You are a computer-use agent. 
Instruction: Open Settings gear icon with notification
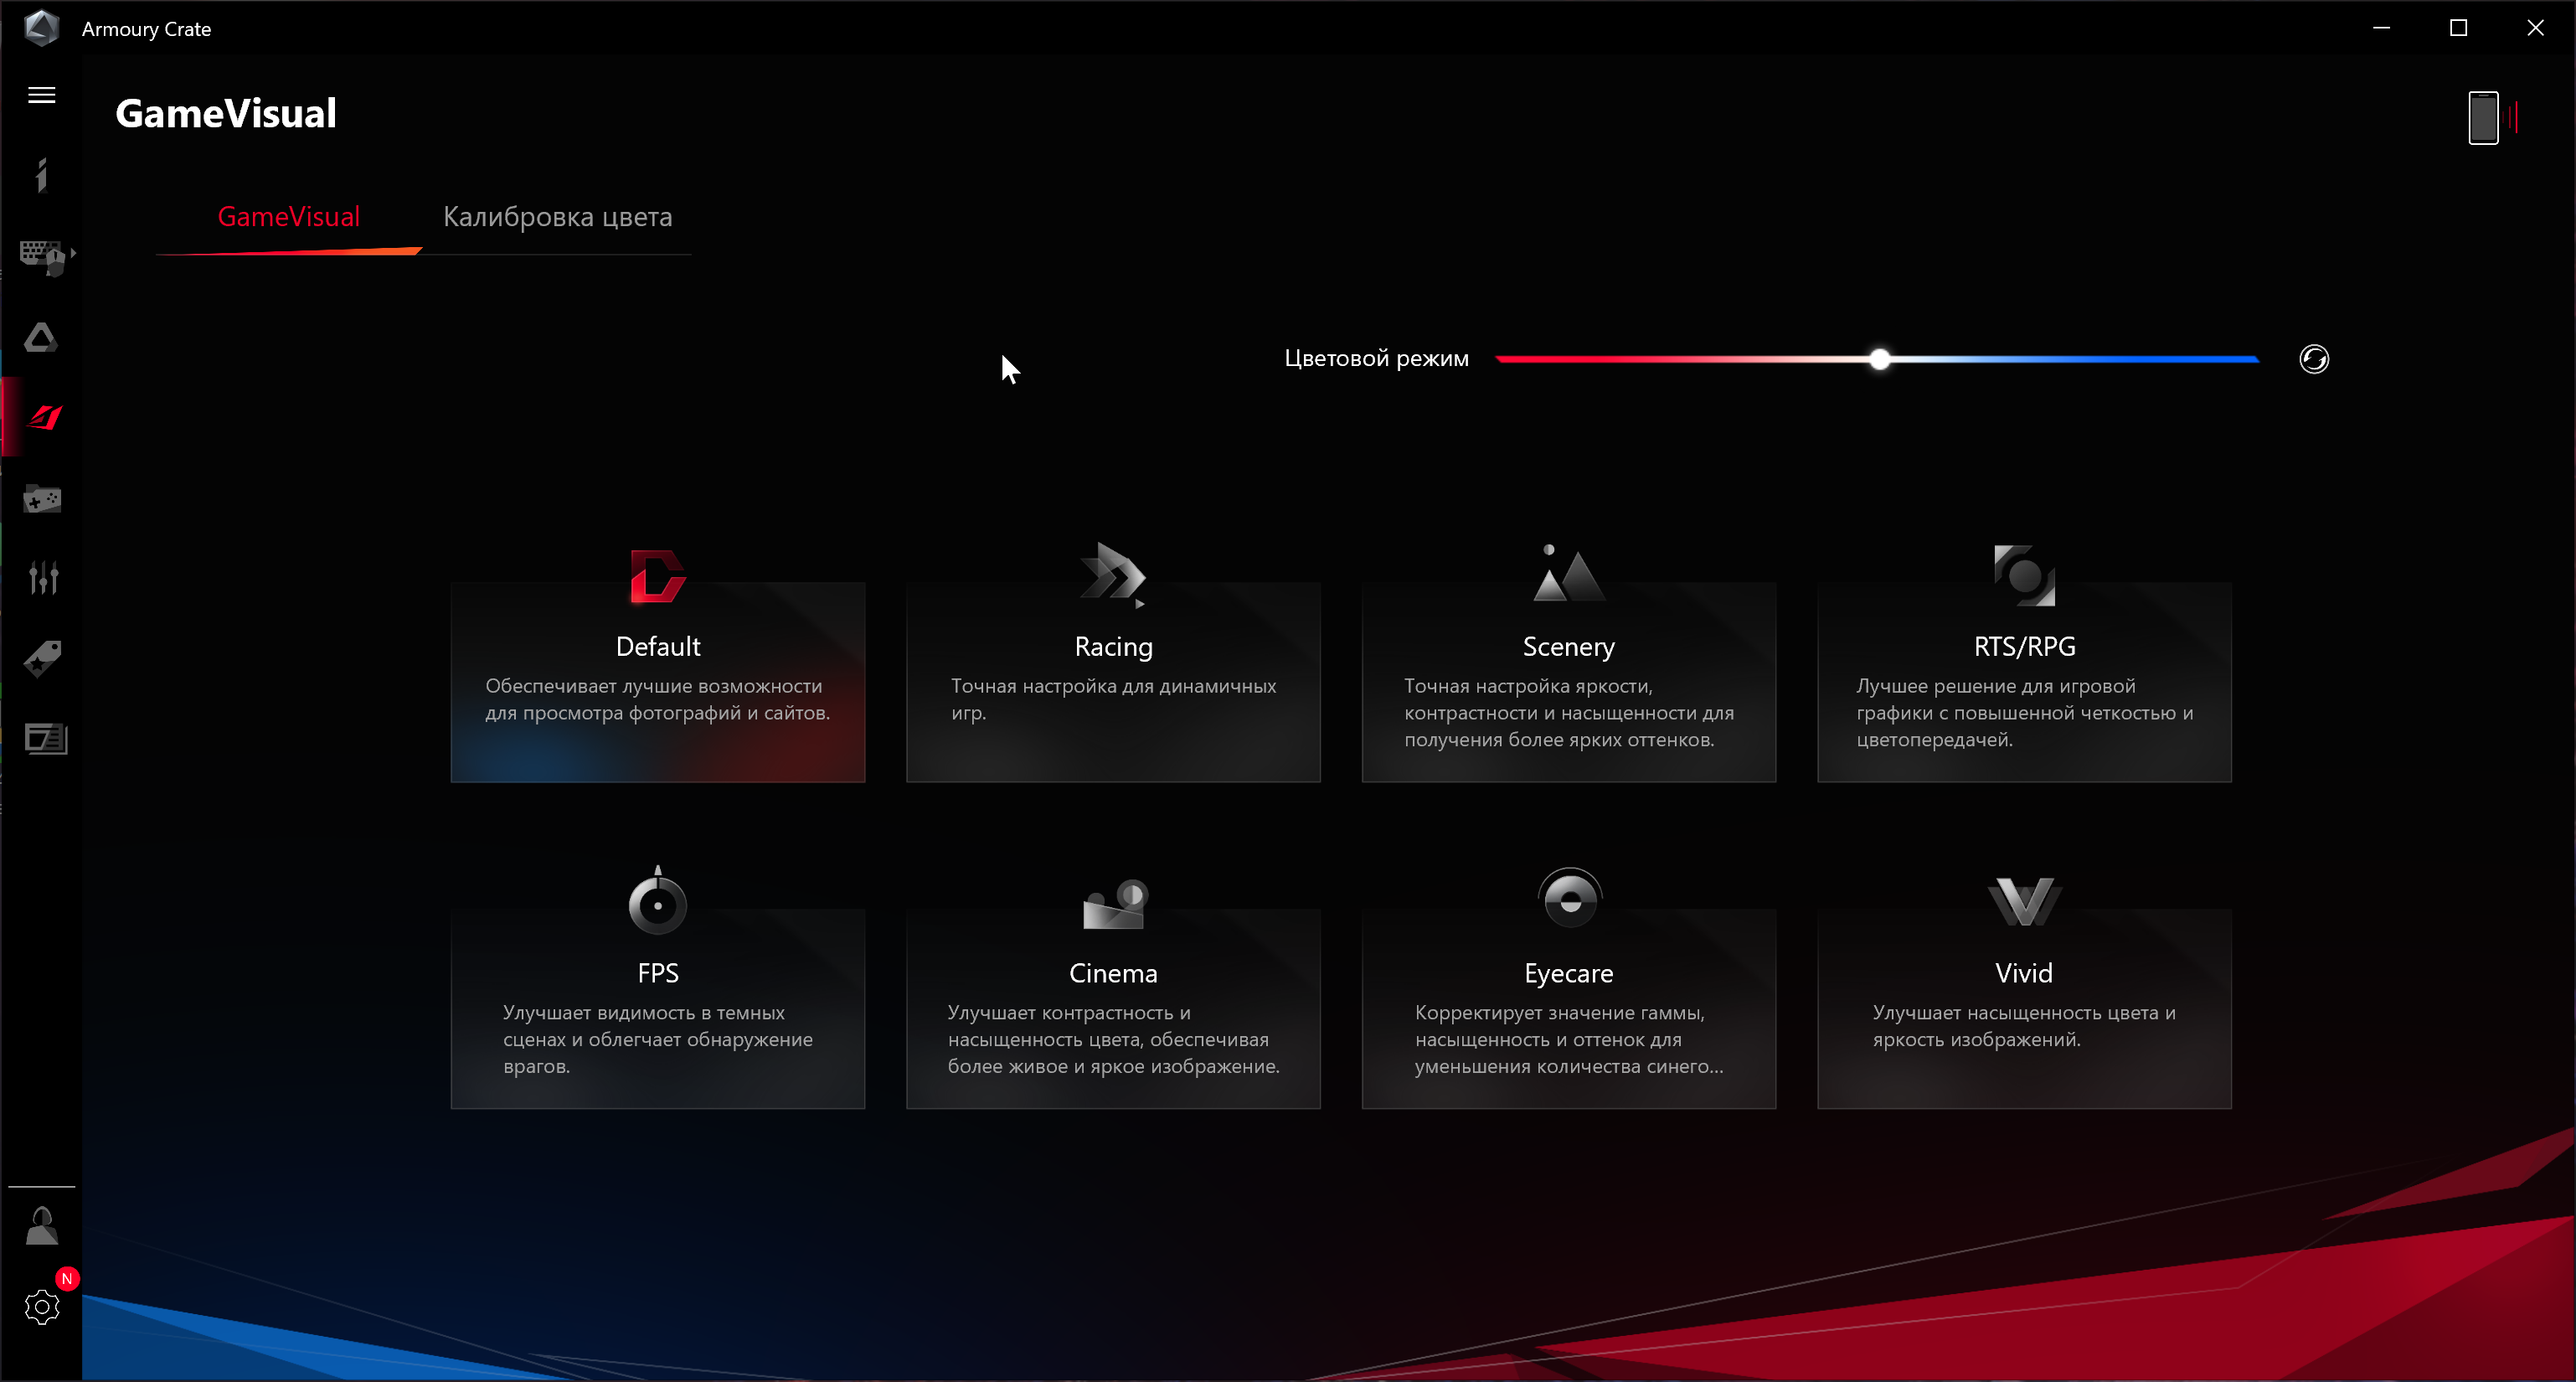pyautogui.click(x=42, y=1306)
